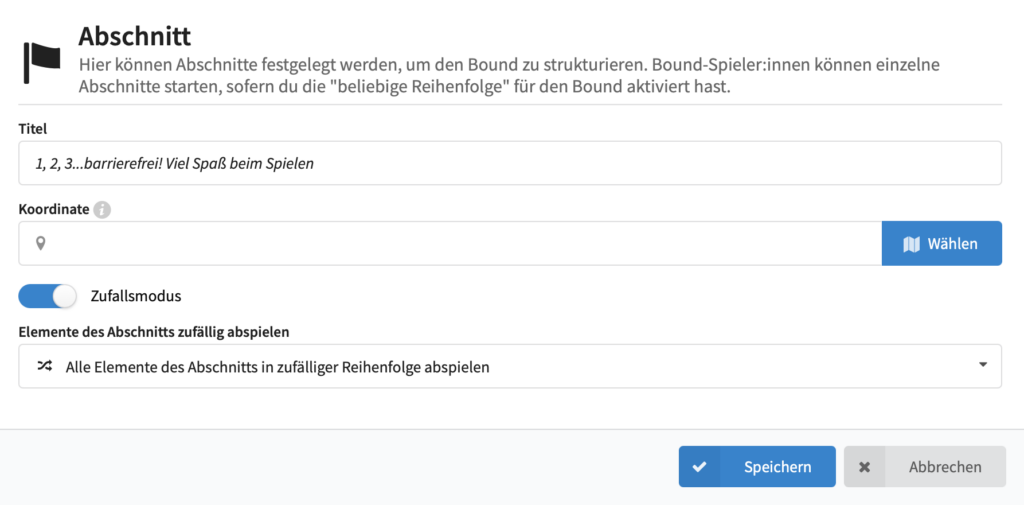Click into the Titel text field
The image size is (1024, 505).
pos(510,163)
